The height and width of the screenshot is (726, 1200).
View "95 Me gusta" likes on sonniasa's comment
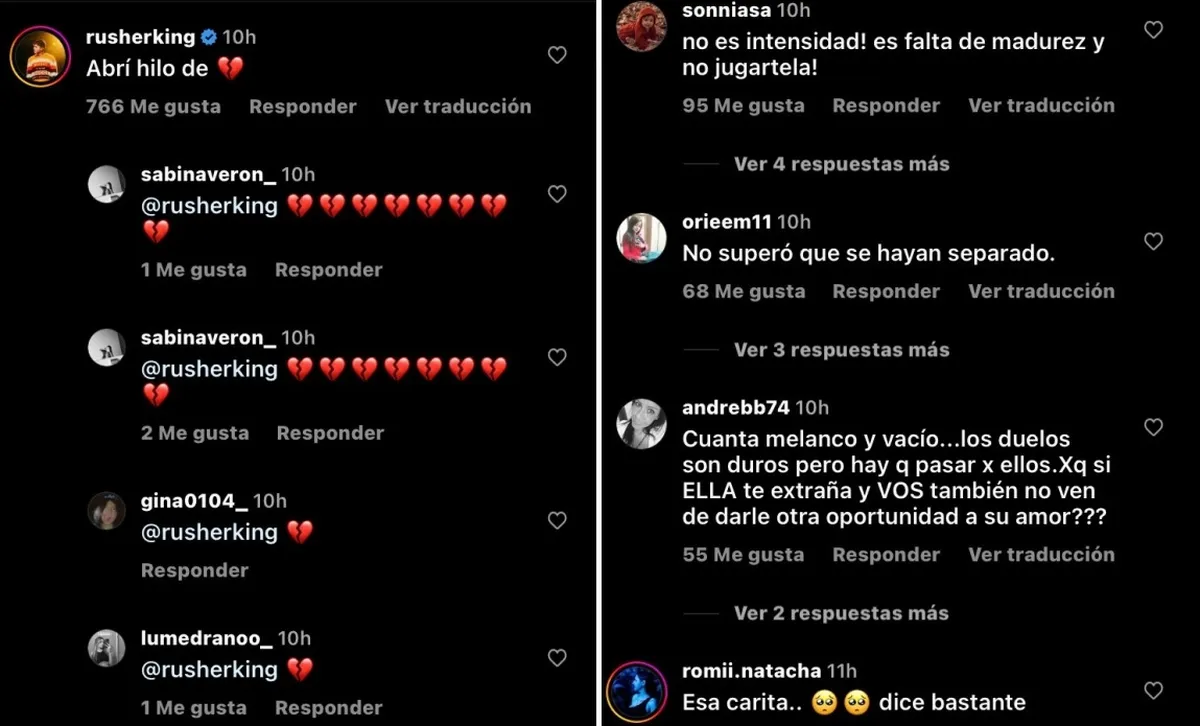click(743, 105)
